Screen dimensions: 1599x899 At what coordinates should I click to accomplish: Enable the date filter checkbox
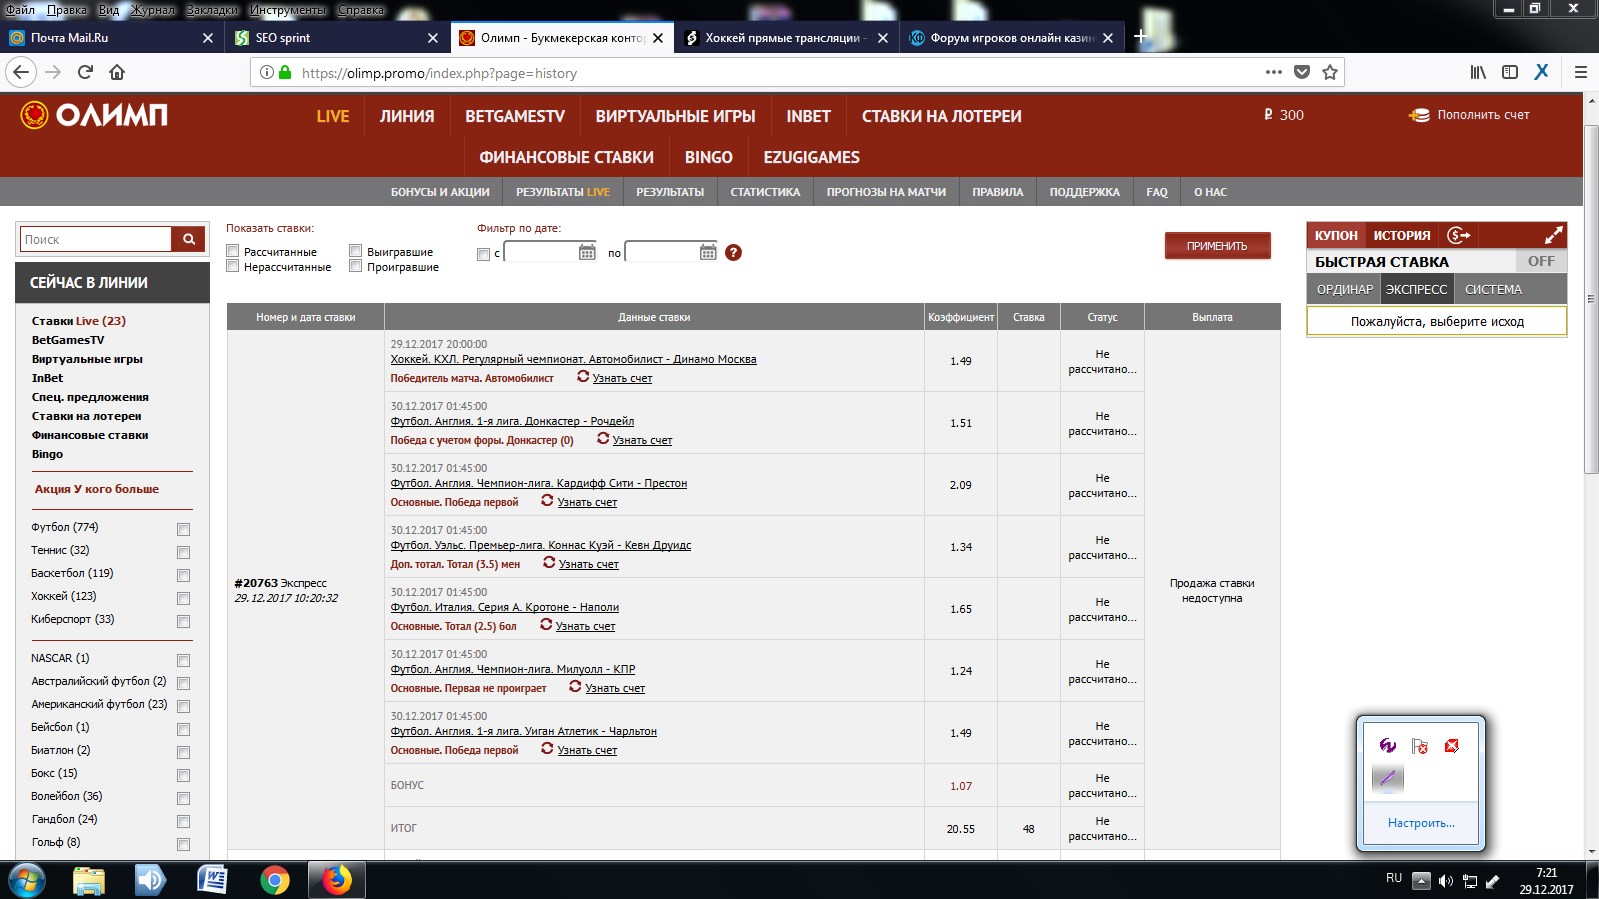pyautogui.click(x=483, y=254)
